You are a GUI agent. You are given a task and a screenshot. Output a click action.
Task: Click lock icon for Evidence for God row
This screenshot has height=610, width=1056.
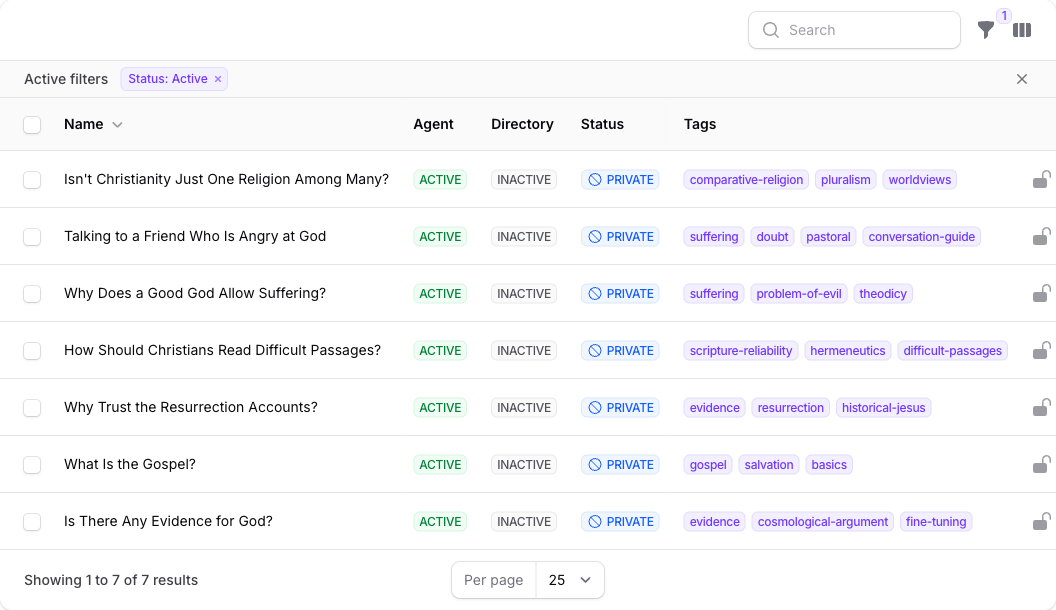1041,522
